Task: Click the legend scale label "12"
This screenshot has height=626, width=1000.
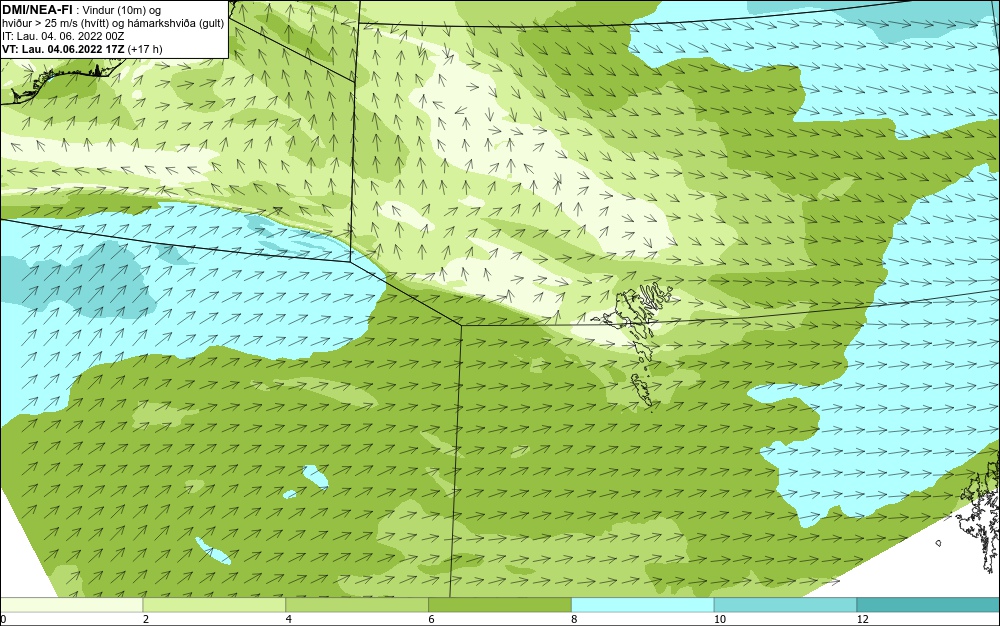Action: pyautogui.click(x=863, y=619)
